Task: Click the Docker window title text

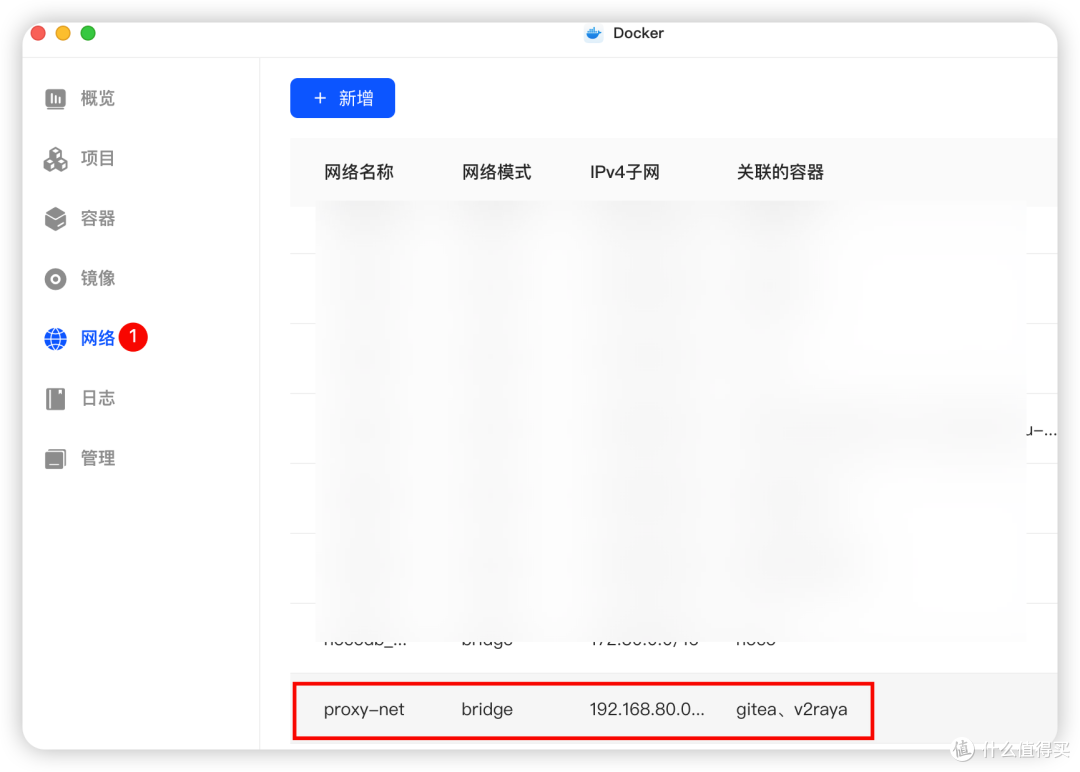Action: (x=638, y=33)
